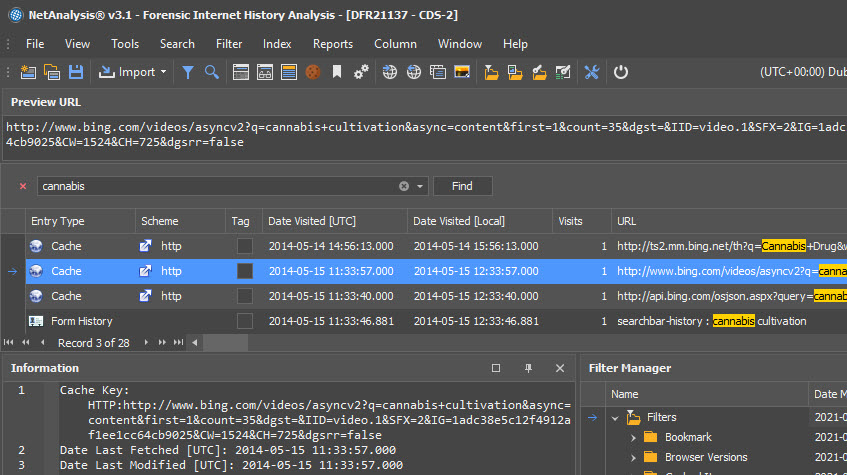Open the Reports menu

click(x=333, y=44)
